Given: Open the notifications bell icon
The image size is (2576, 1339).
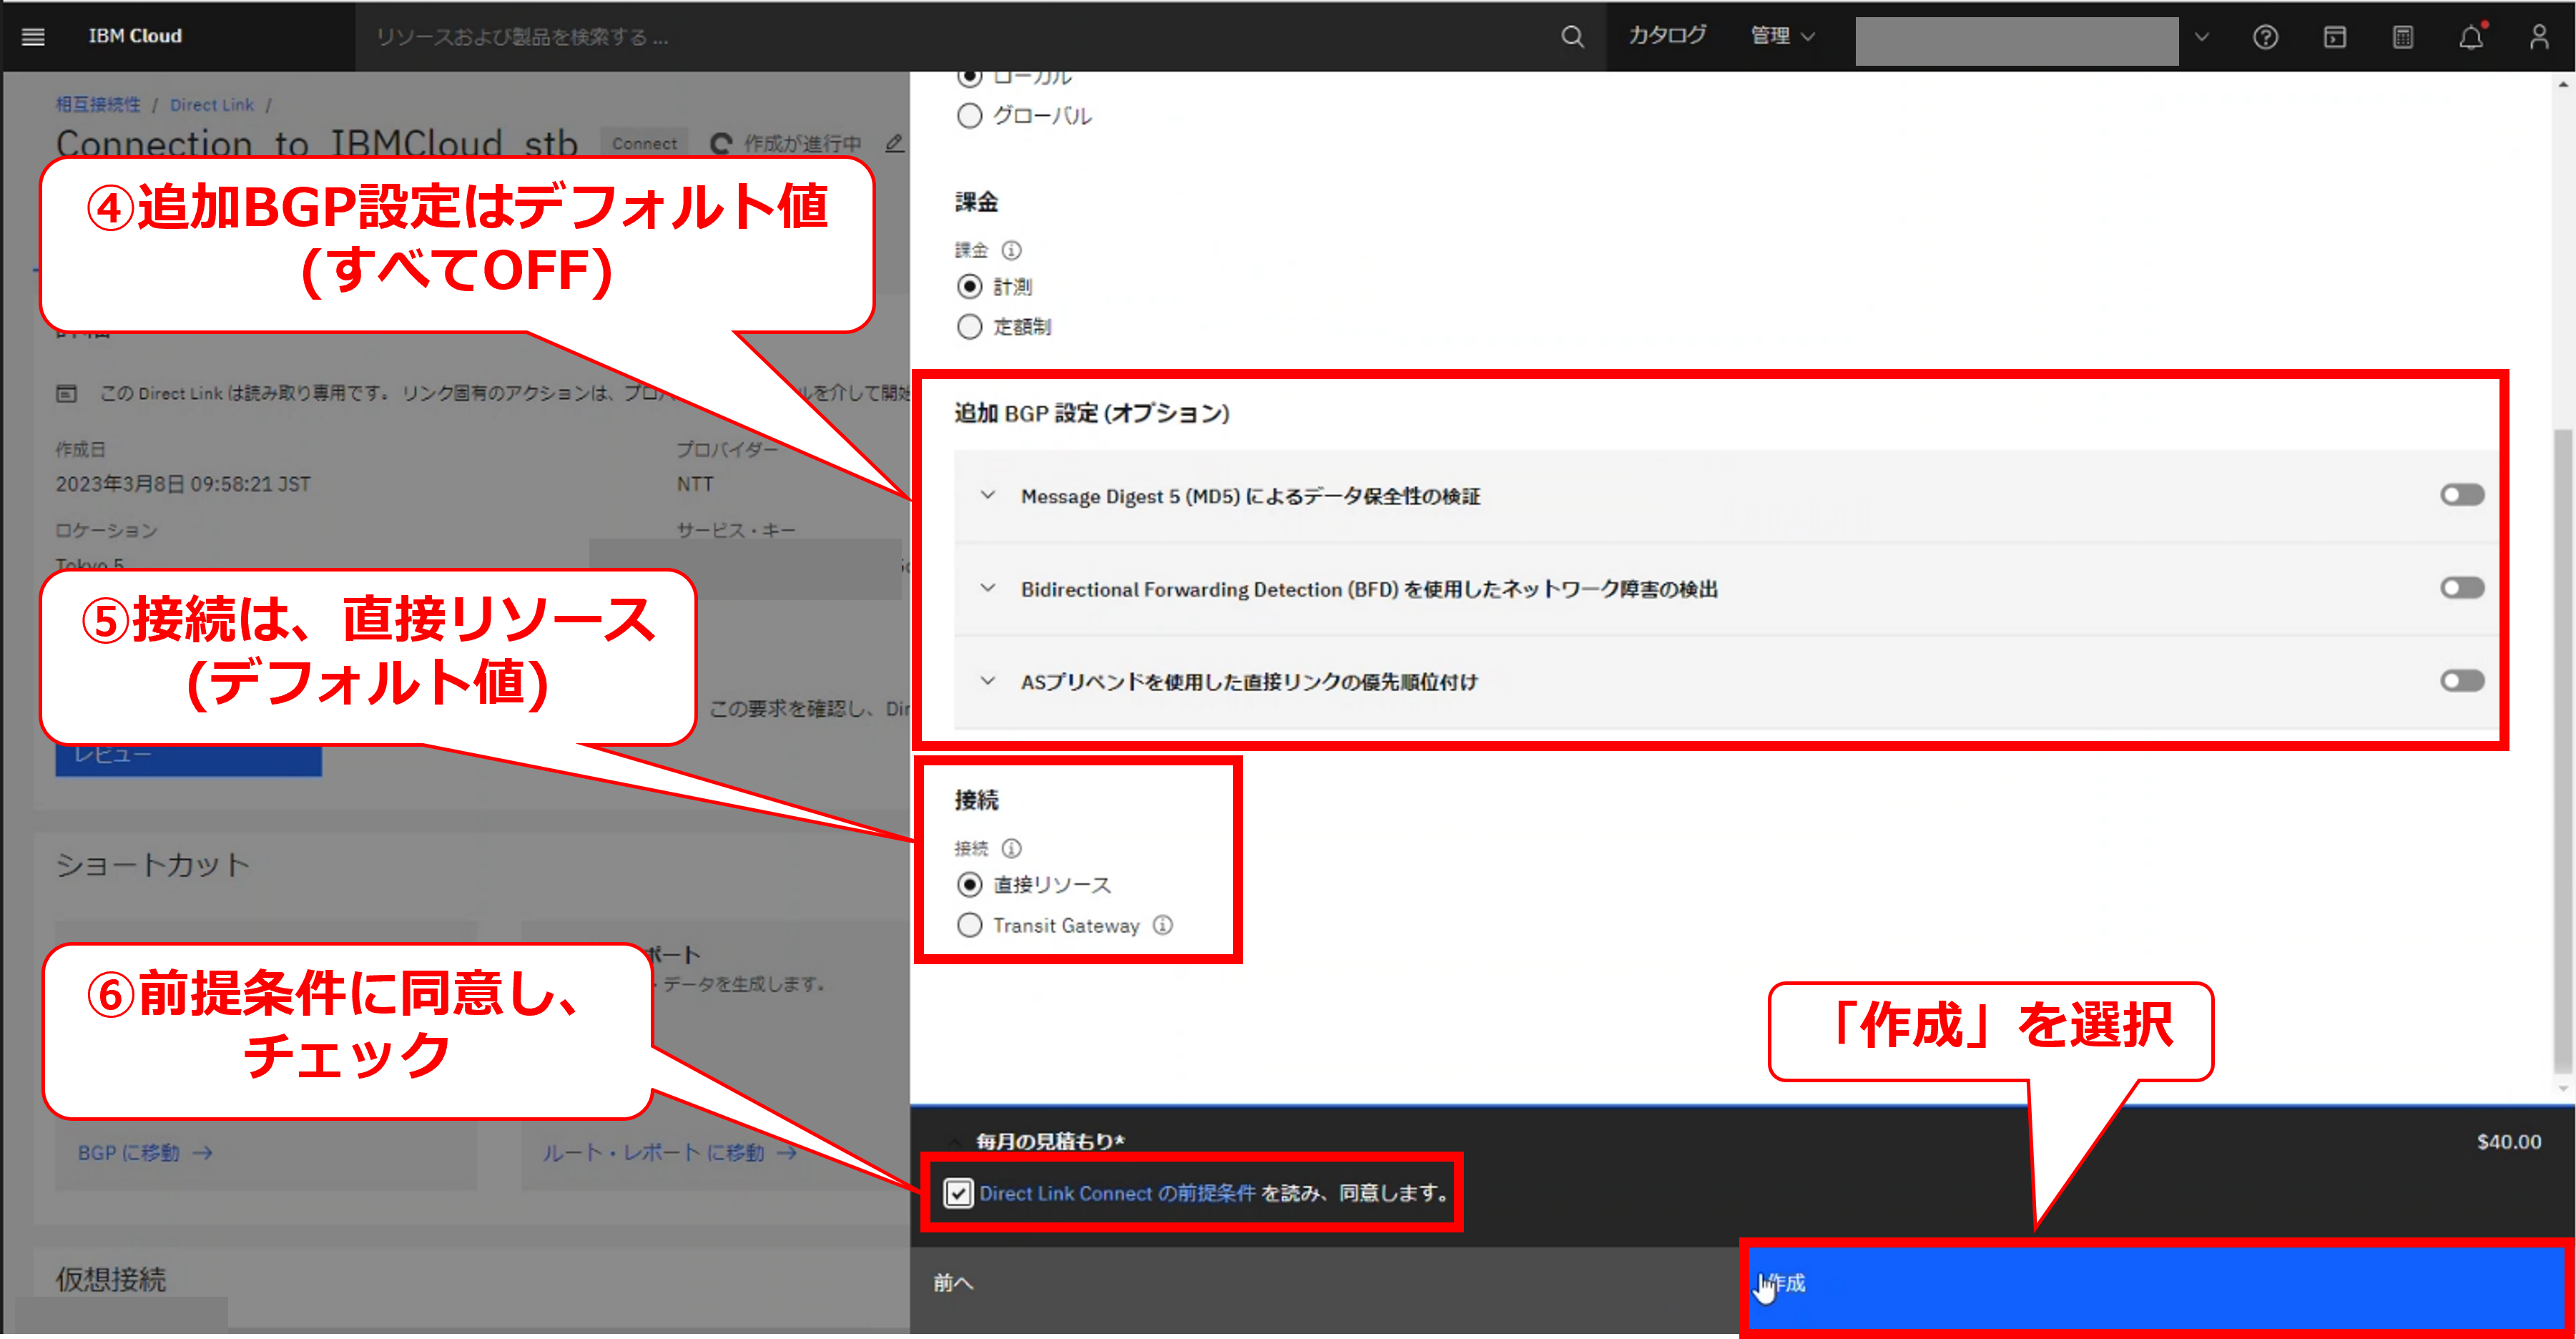Looking at the screenshot, I should [x=2471, y=37].
